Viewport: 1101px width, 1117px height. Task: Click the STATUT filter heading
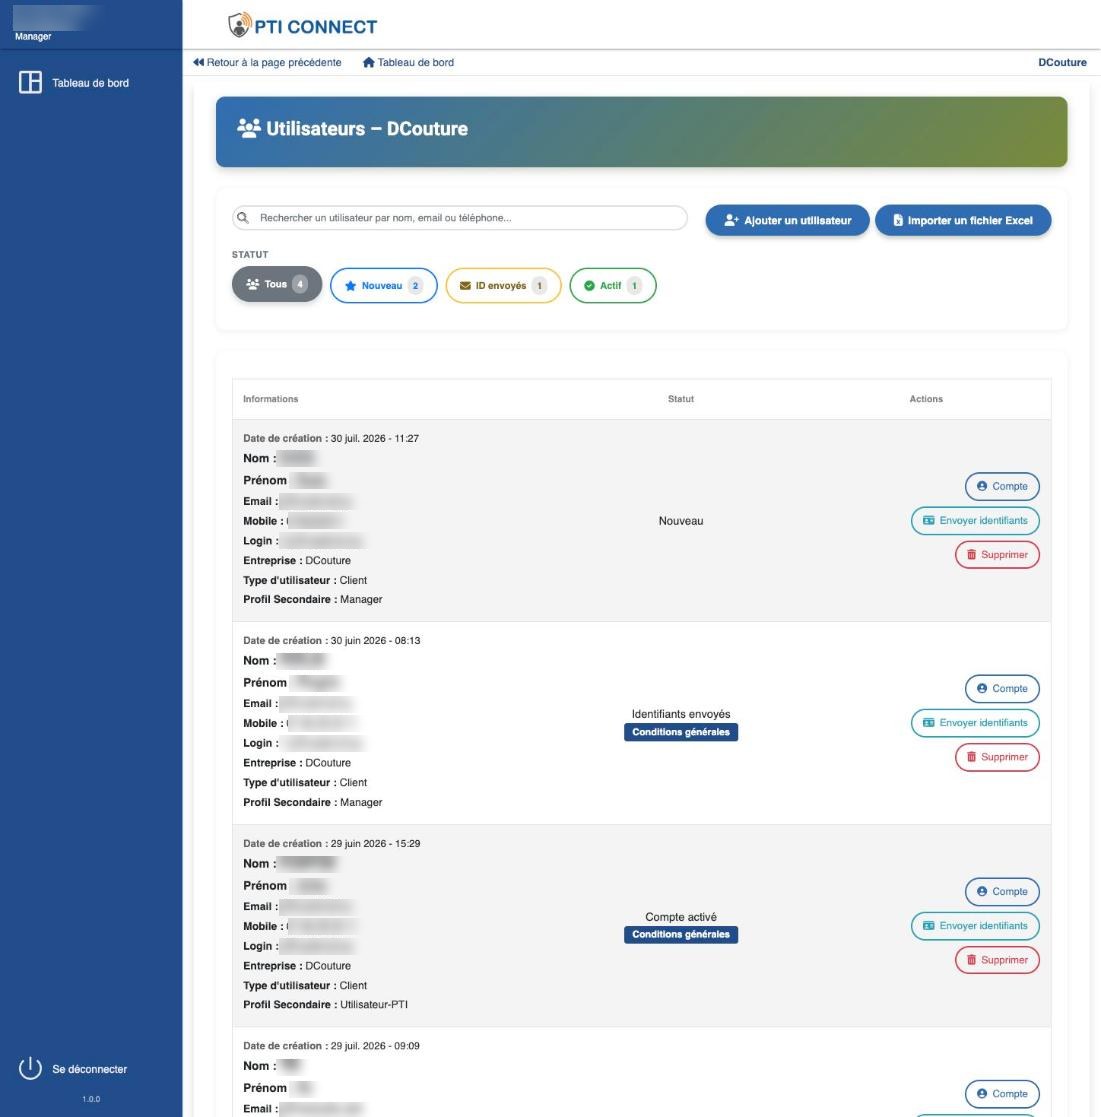[250, 254]
